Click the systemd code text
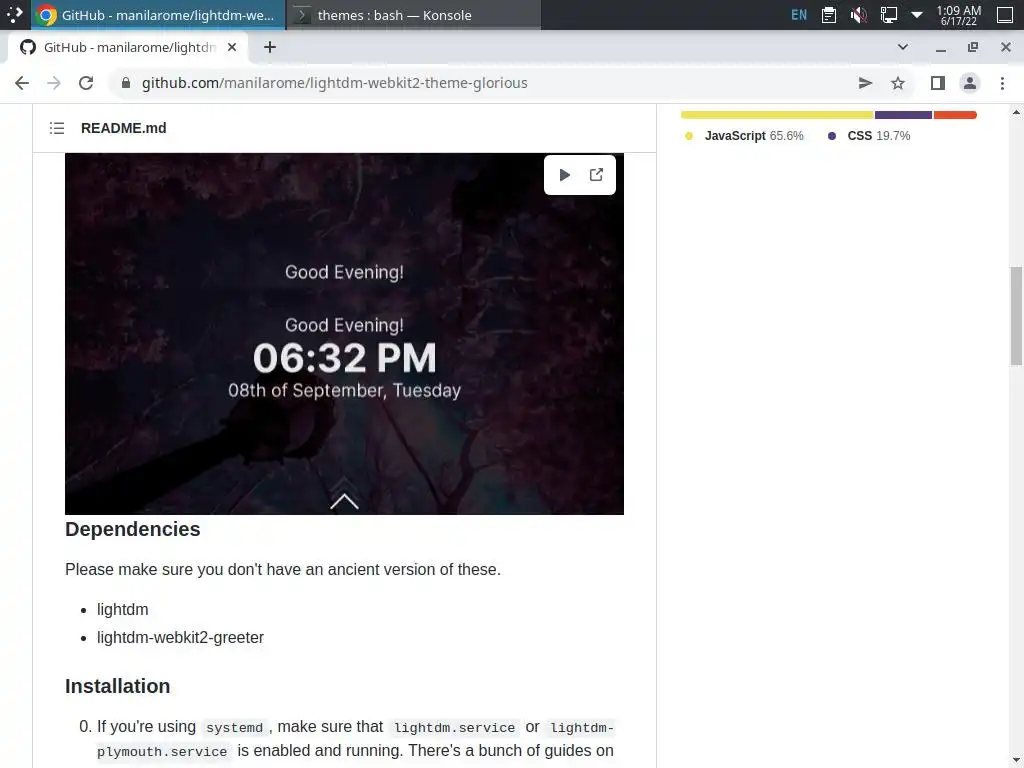Image resolution: width=1024 pixels, height=768 pixels. 234,728
